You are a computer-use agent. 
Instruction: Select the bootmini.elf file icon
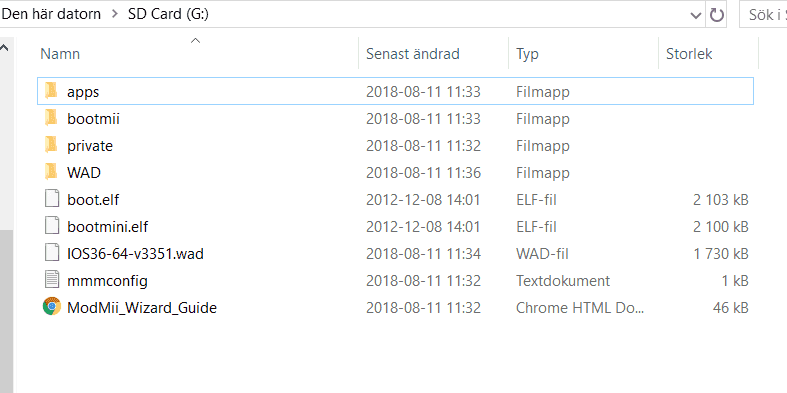pyautogui.click(x=52, y=226)
